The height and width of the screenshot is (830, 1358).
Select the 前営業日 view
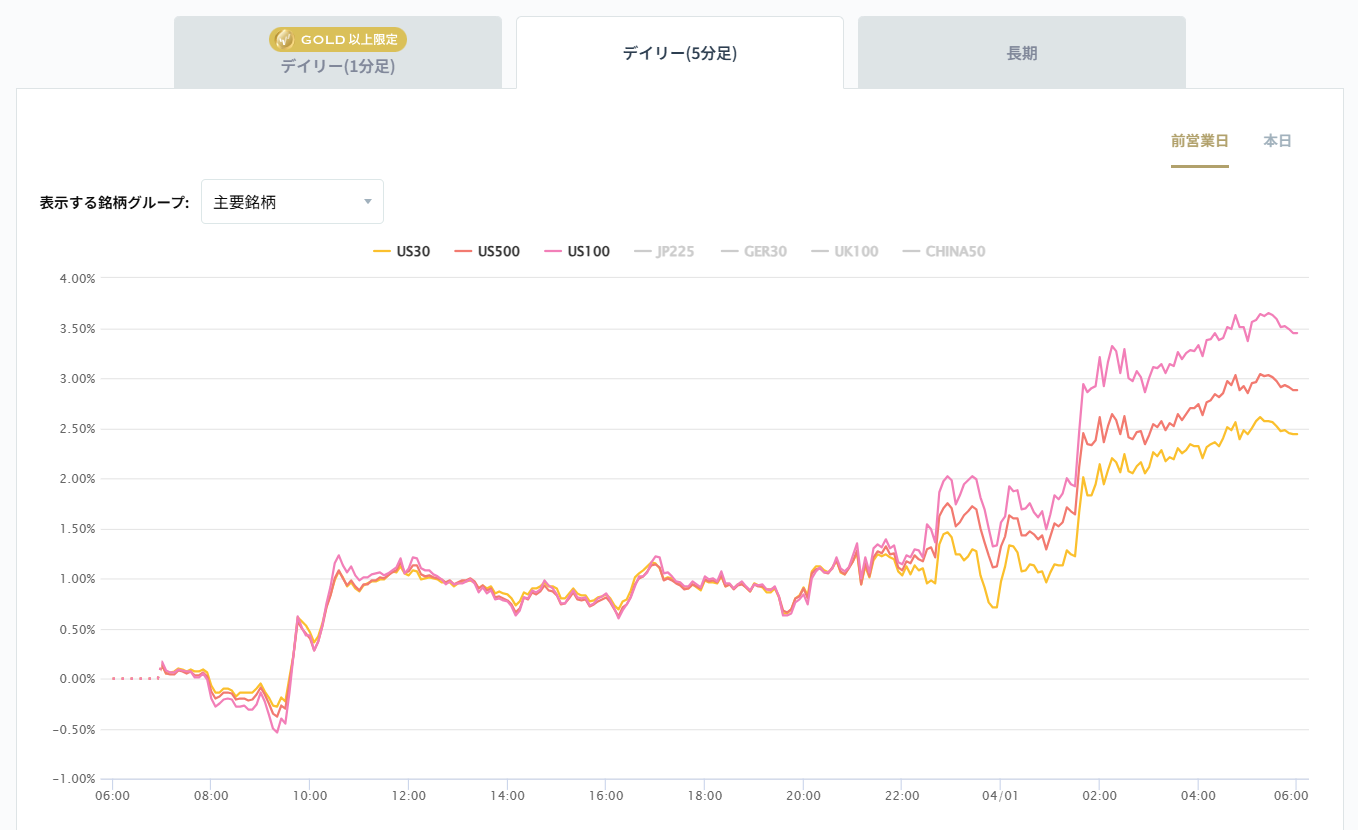point(1199,141)
